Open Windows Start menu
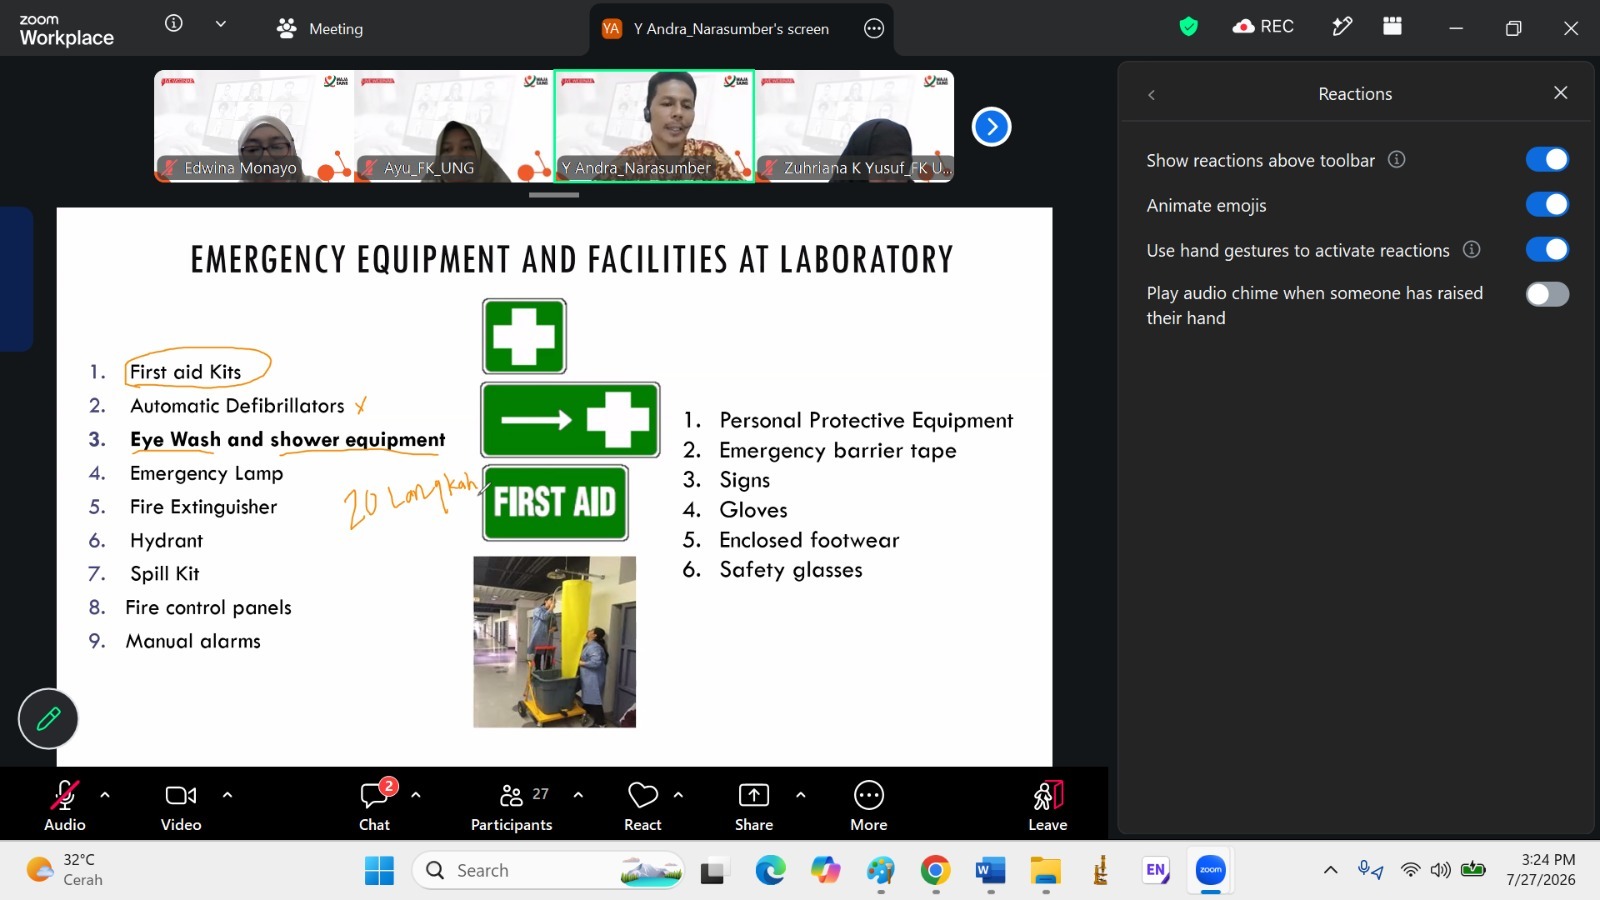 tap(379, 871)
